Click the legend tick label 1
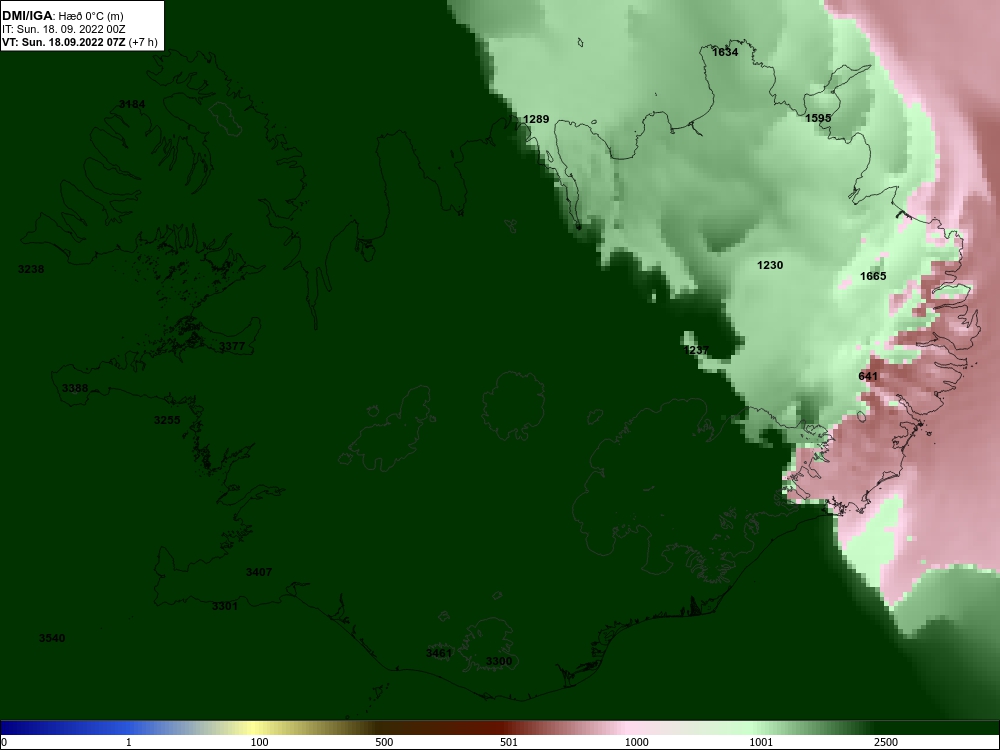 128,742
